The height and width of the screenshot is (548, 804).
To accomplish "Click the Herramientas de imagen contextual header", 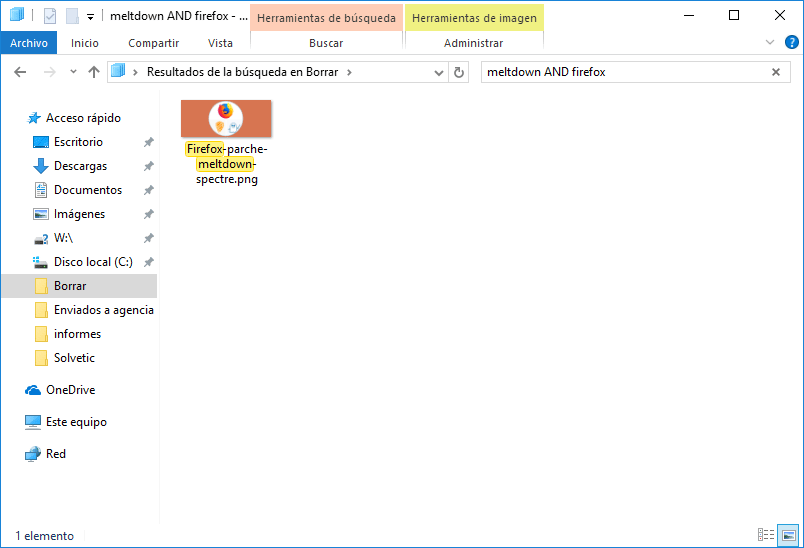I will (474, 18).
